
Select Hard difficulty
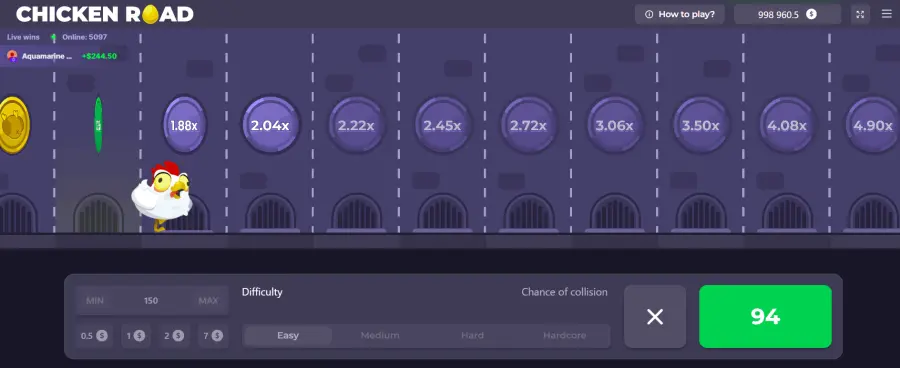click(x=472, y=335)
